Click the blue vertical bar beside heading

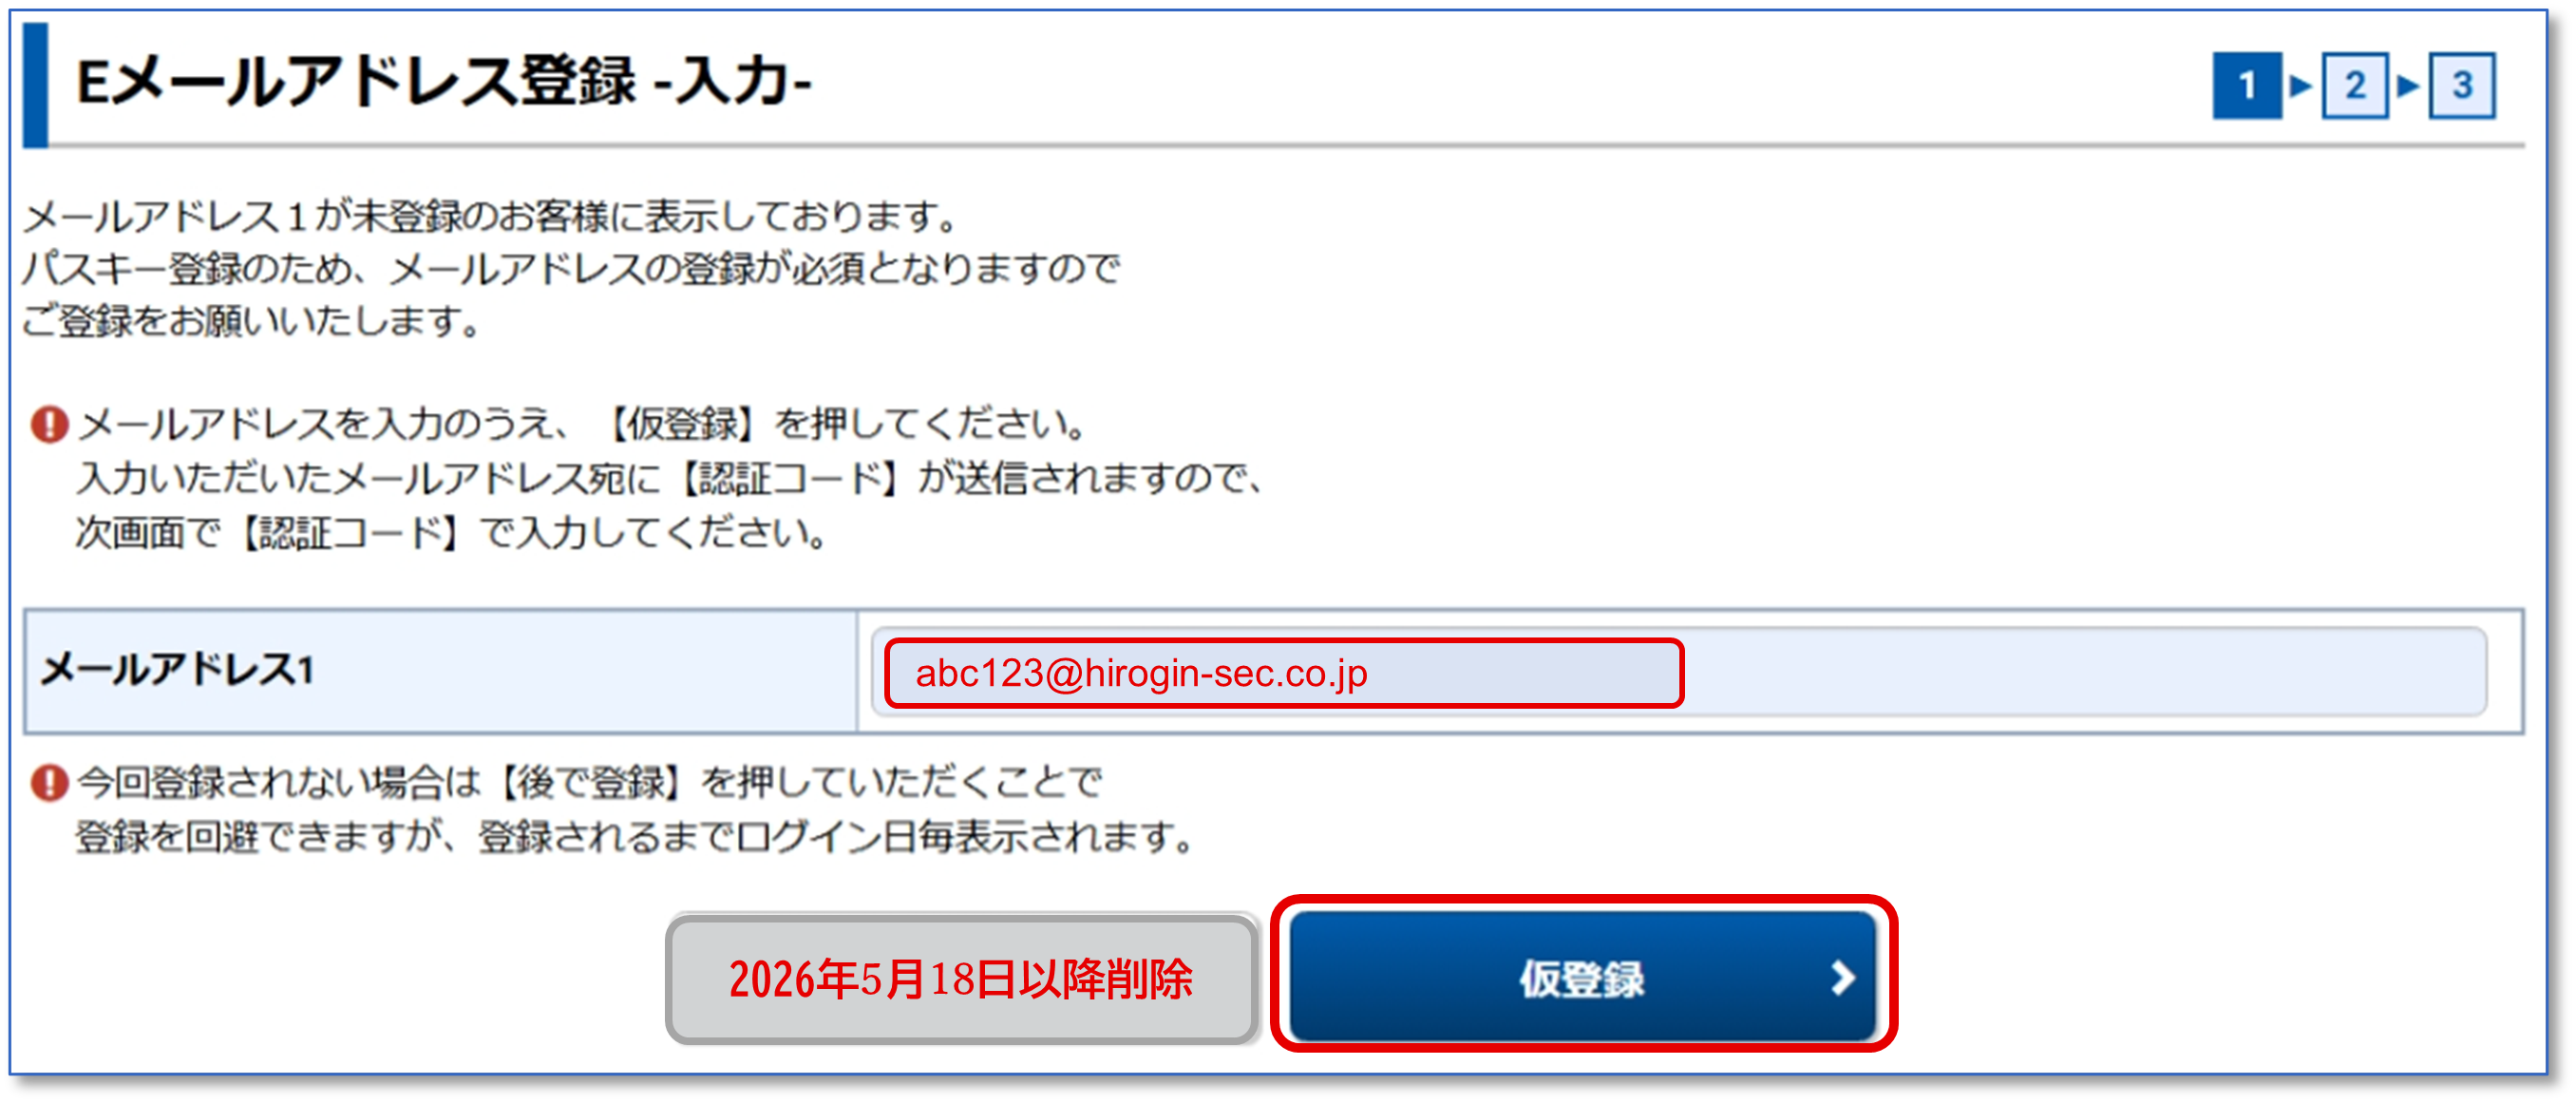click(x=35, y=85)
